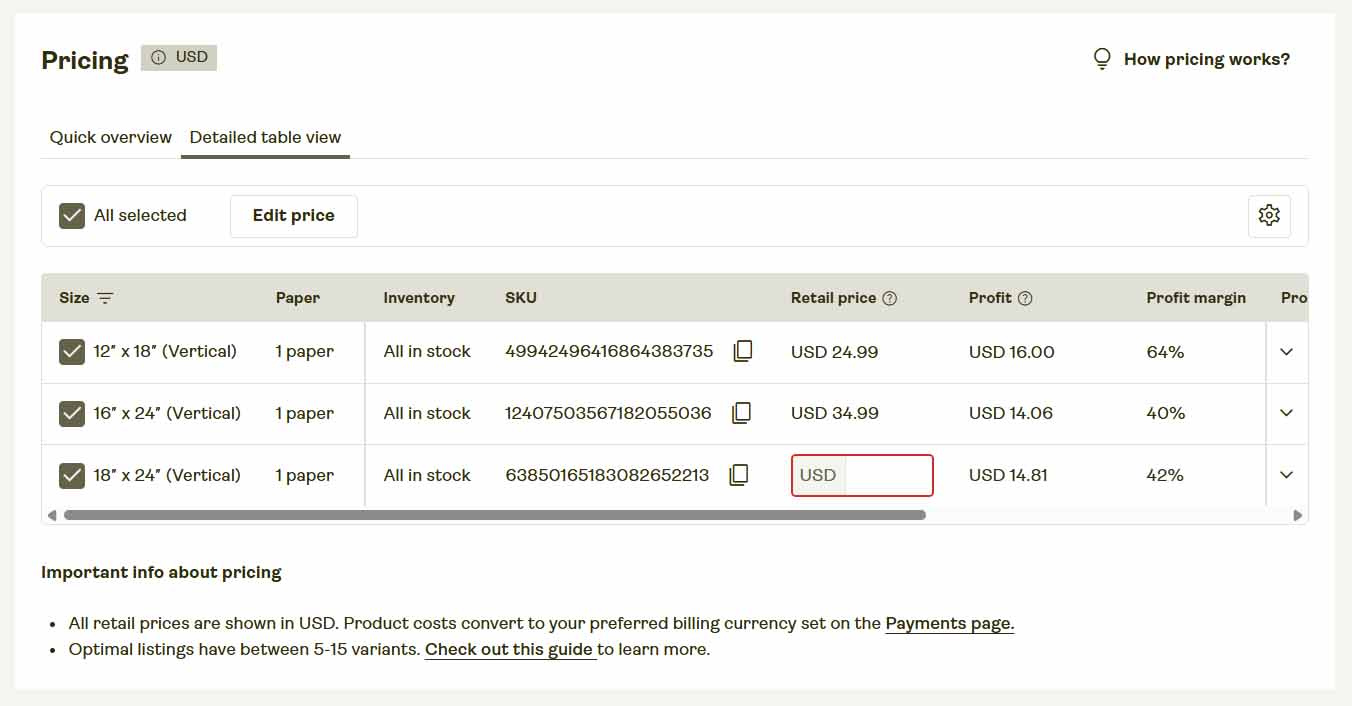
Task: Uncheck the All selected checkbox
Action: point(71,215)
